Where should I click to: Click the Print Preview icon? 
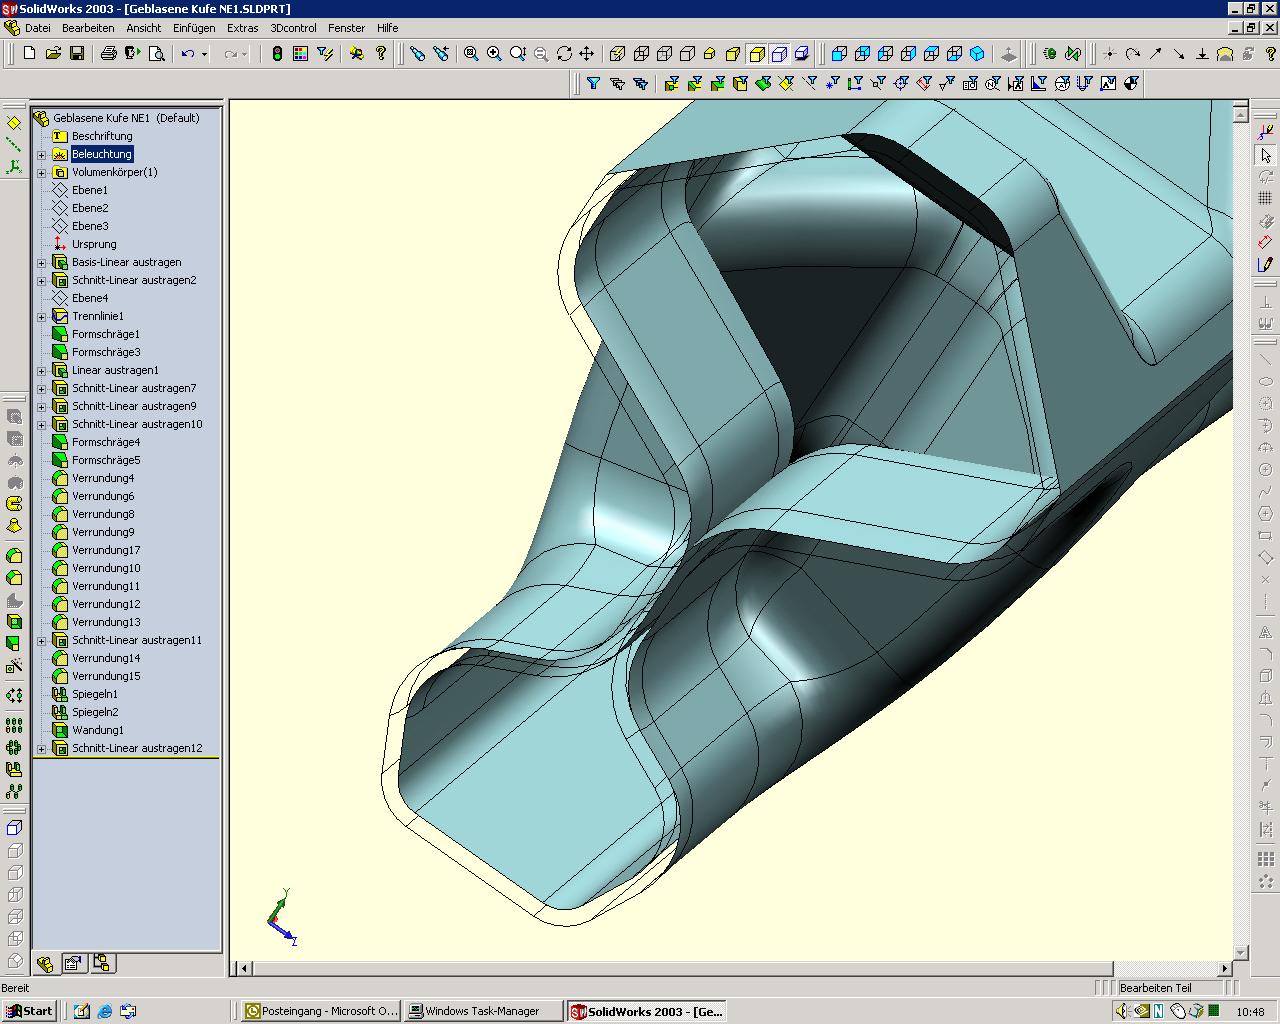(157, 53)
